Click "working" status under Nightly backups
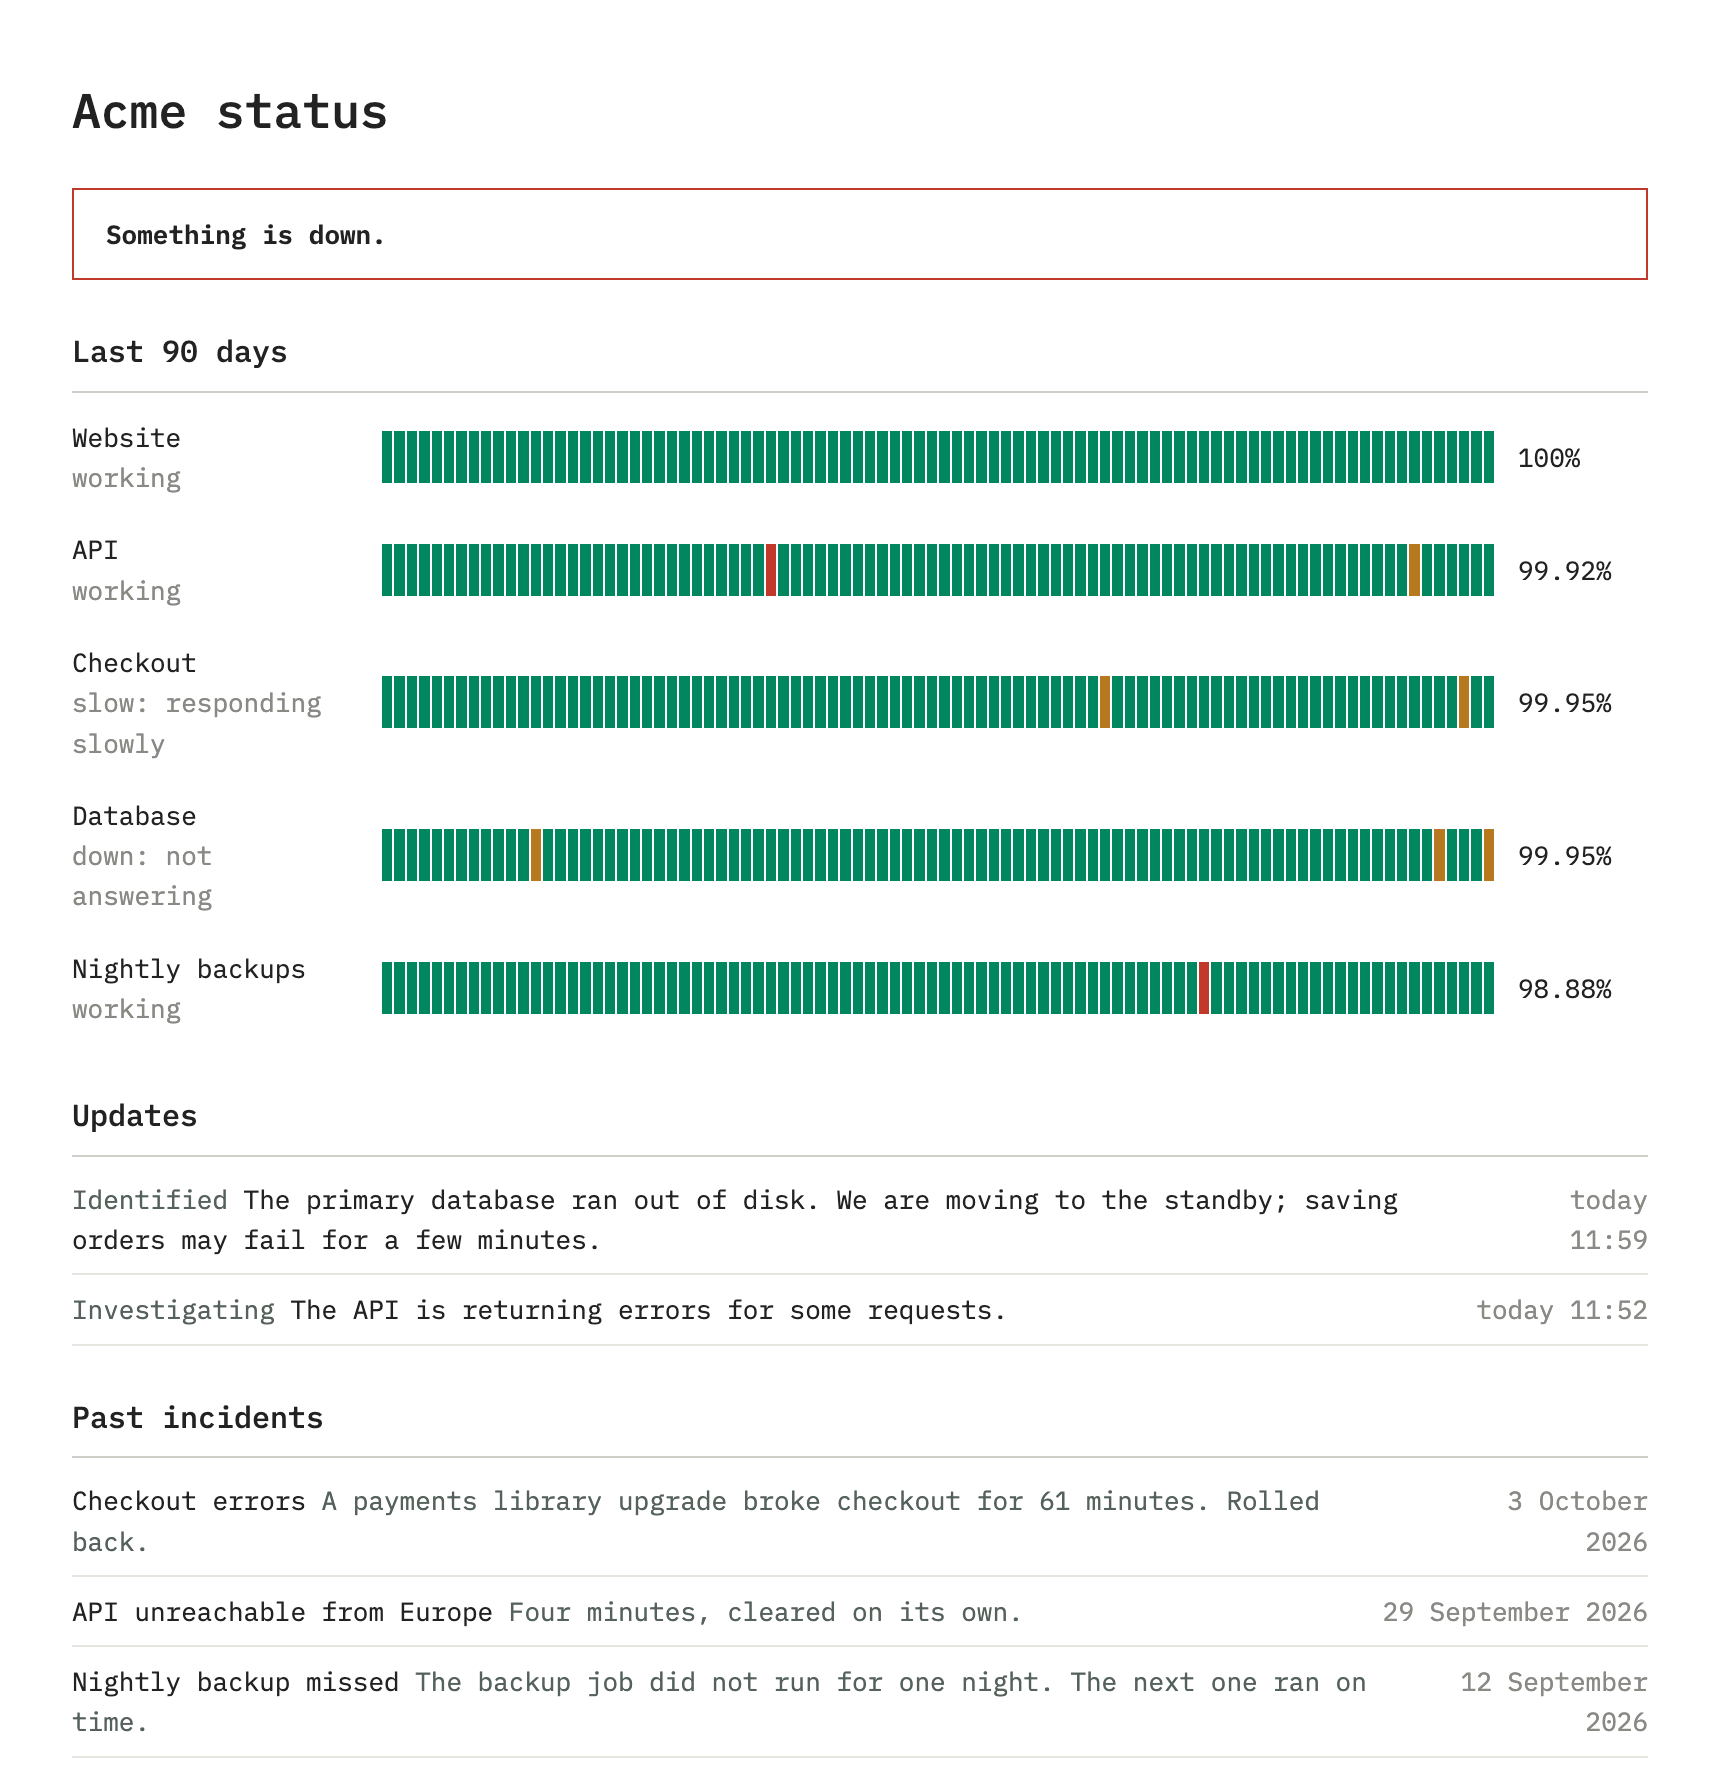The image size is (1720, 1790). coord(126,1009)
